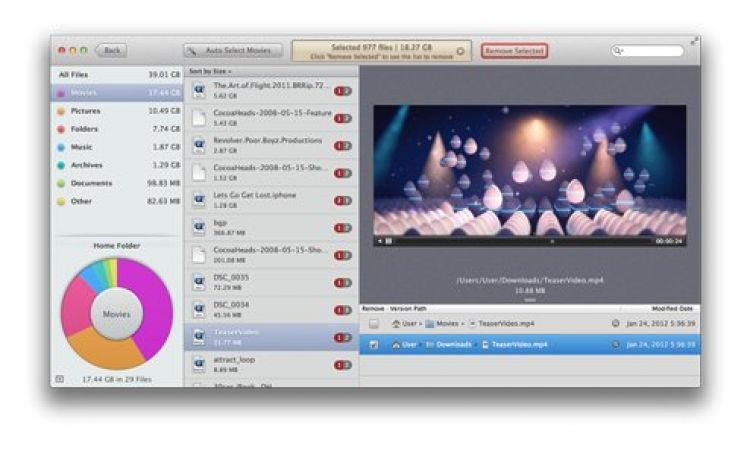Click file icon for The.Art.of.Flight
The height and width of the screenshot is (457, 750).
(199, 90)
